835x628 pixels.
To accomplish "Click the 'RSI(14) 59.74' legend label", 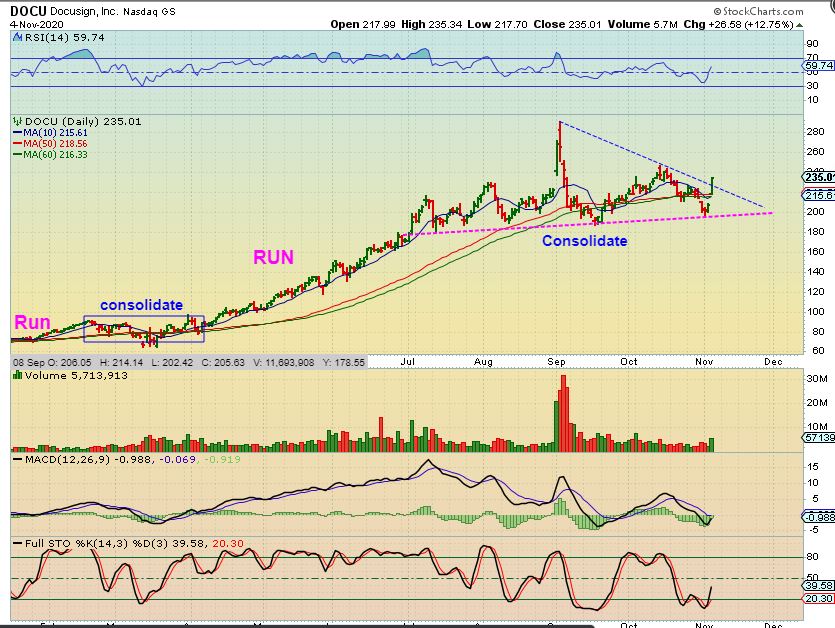I will click(x=64, y=37).
